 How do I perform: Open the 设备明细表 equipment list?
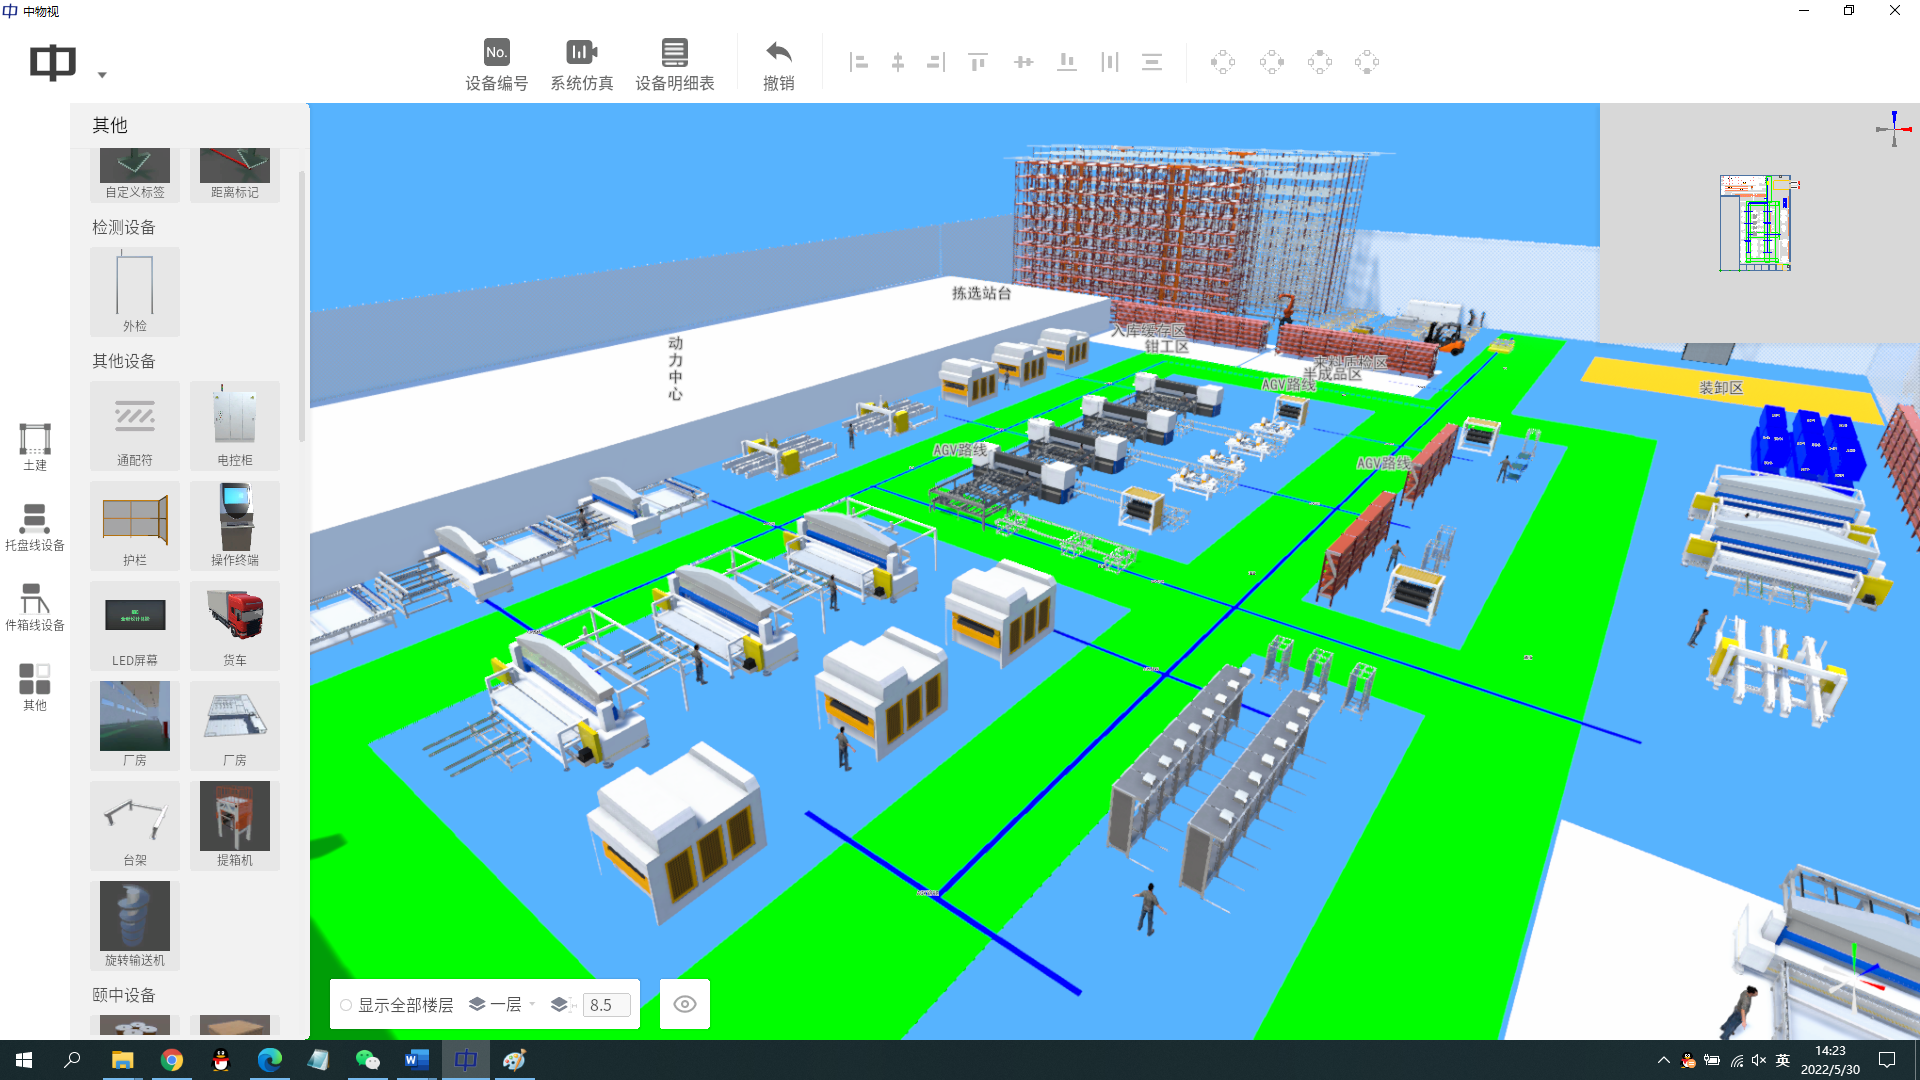pyautogui.click(x=674, y=65)
